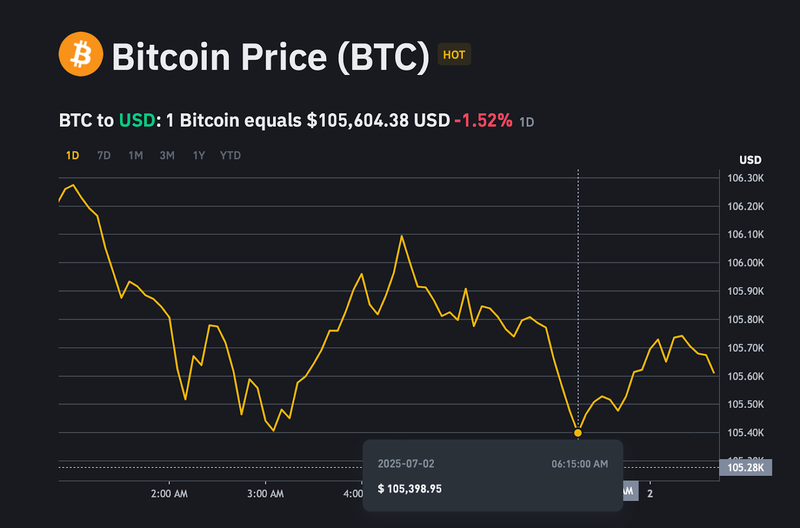Open the 1Y price history tab
Screen dimensions: 800x528
199,155
